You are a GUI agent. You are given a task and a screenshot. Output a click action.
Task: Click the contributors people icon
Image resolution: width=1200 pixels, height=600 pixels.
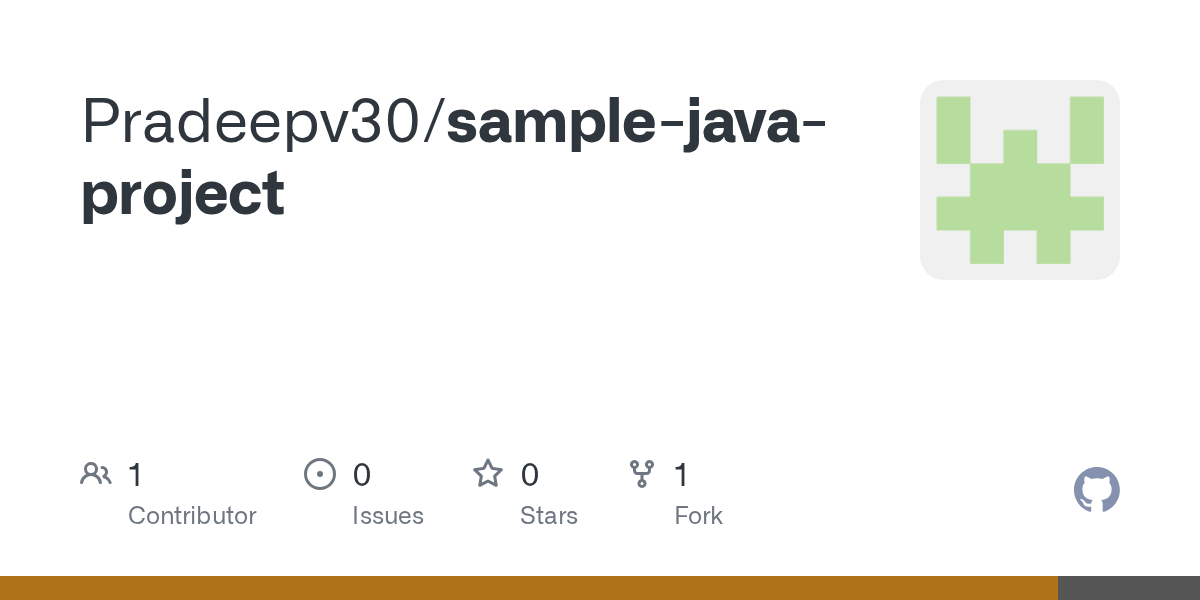(96, 474)
